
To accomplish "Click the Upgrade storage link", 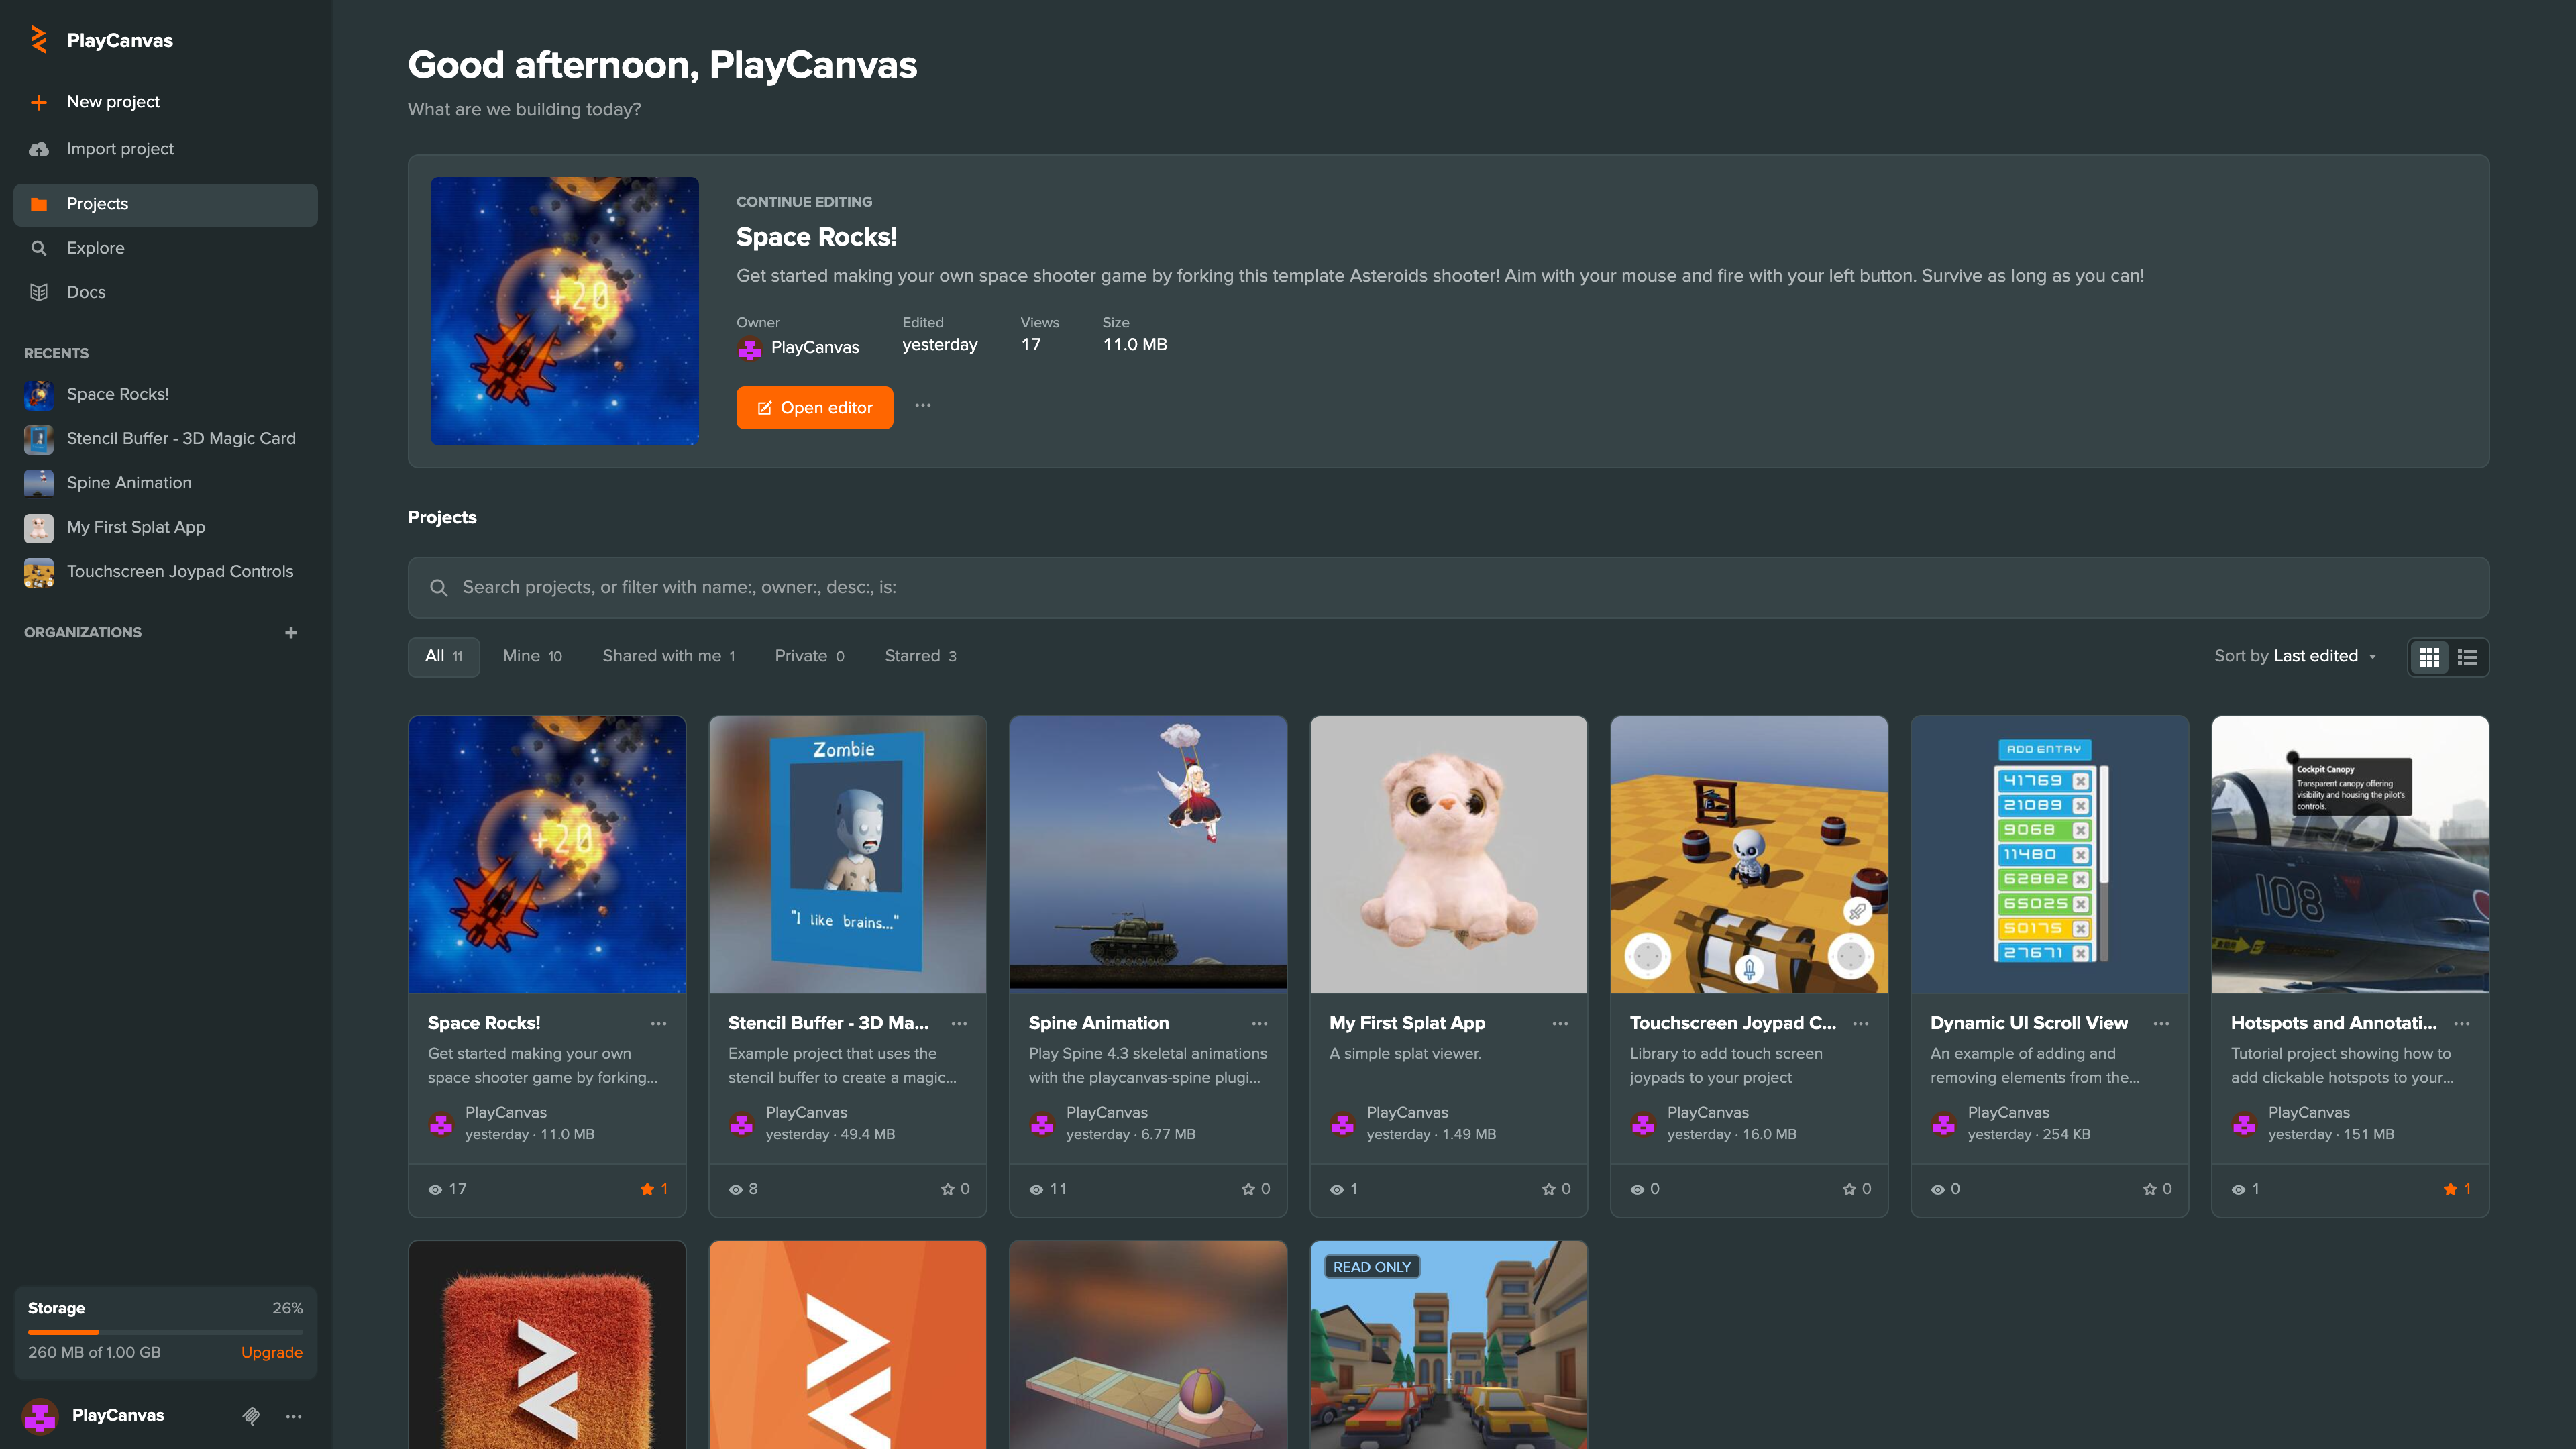I will click(271, 1352).
